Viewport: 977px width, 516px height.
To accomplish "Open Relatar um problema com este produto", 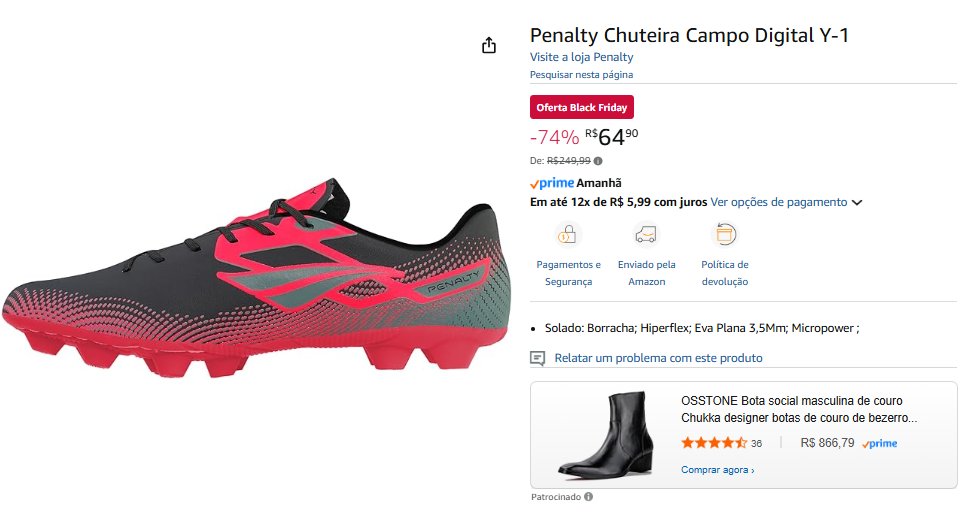I will pos(658,358).
